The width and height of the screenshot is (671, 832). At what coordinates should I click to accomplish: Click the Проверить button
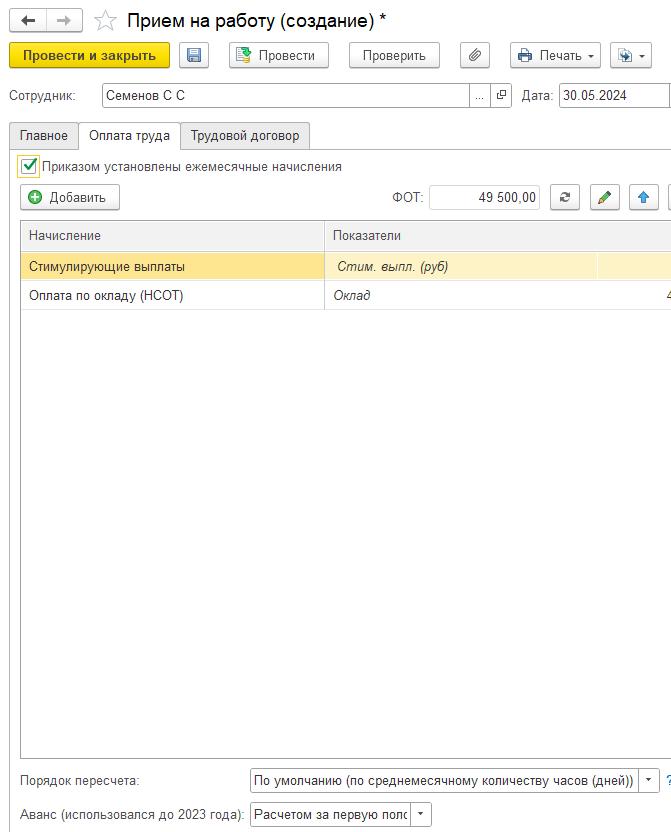[x=394, y=56]
